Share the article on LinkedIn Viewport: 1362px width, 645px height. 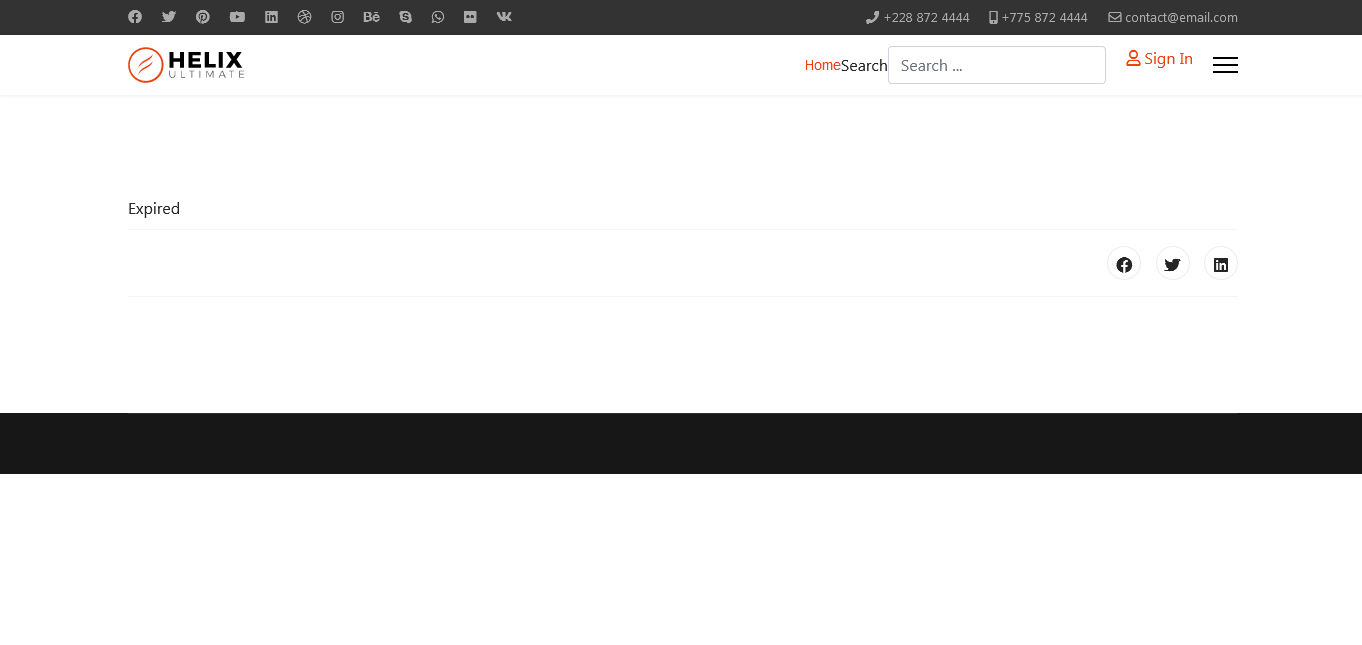(1220, 263)
